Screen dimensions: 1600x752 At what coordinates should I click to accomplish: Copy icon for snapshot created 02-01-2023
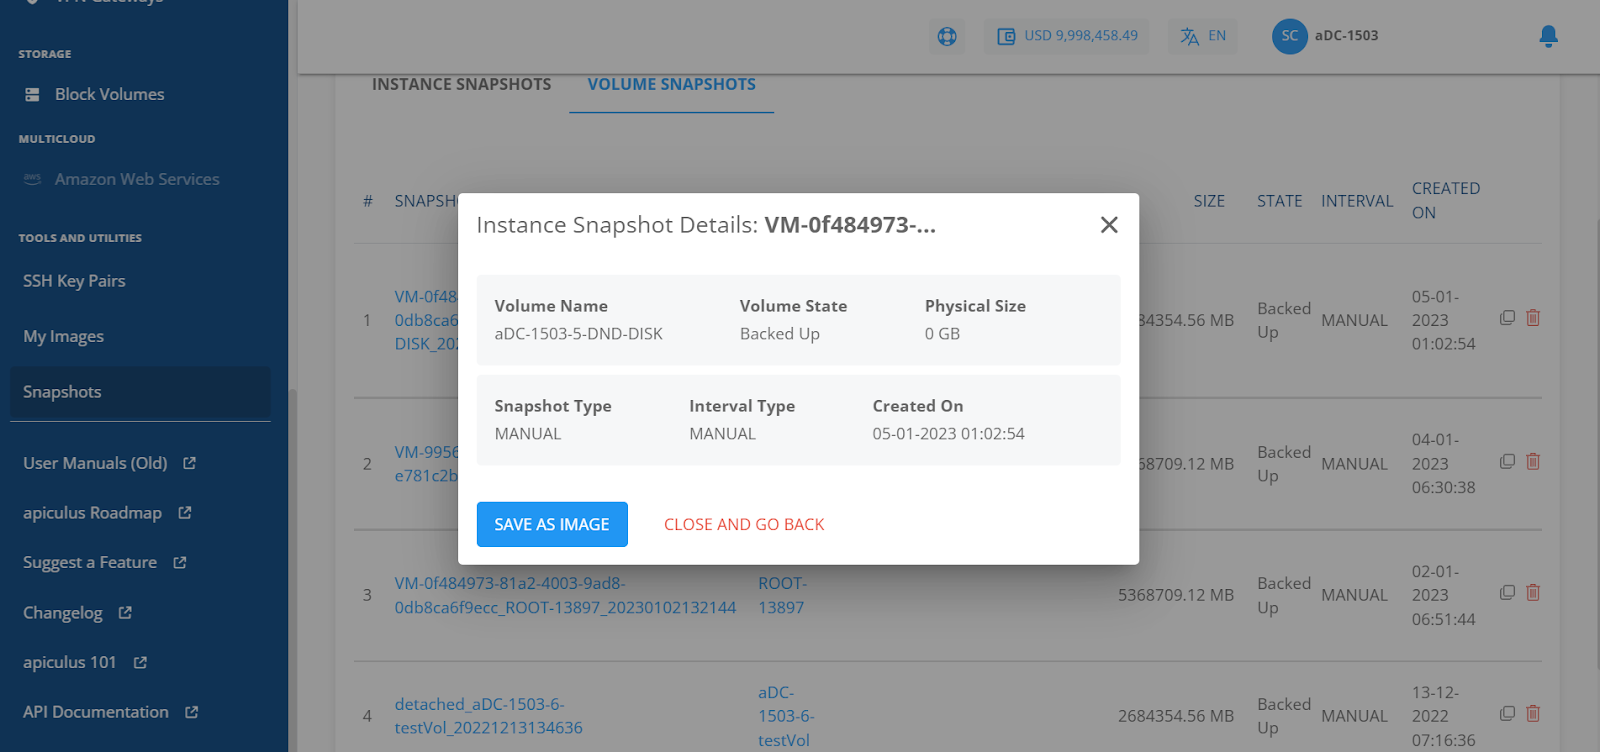(x=1507, y=593)
